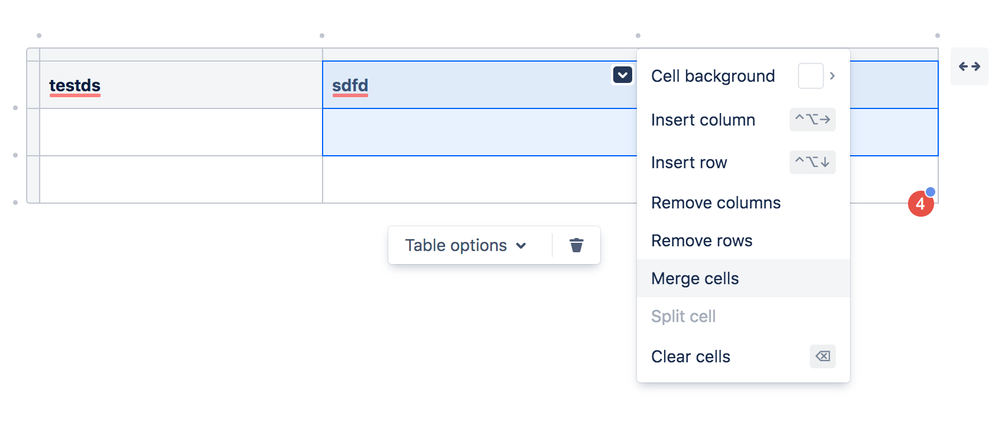The width and height of the screenshot is (998, 424).
Task: Click the table width expand arrows icon
Action: (969, 66)
